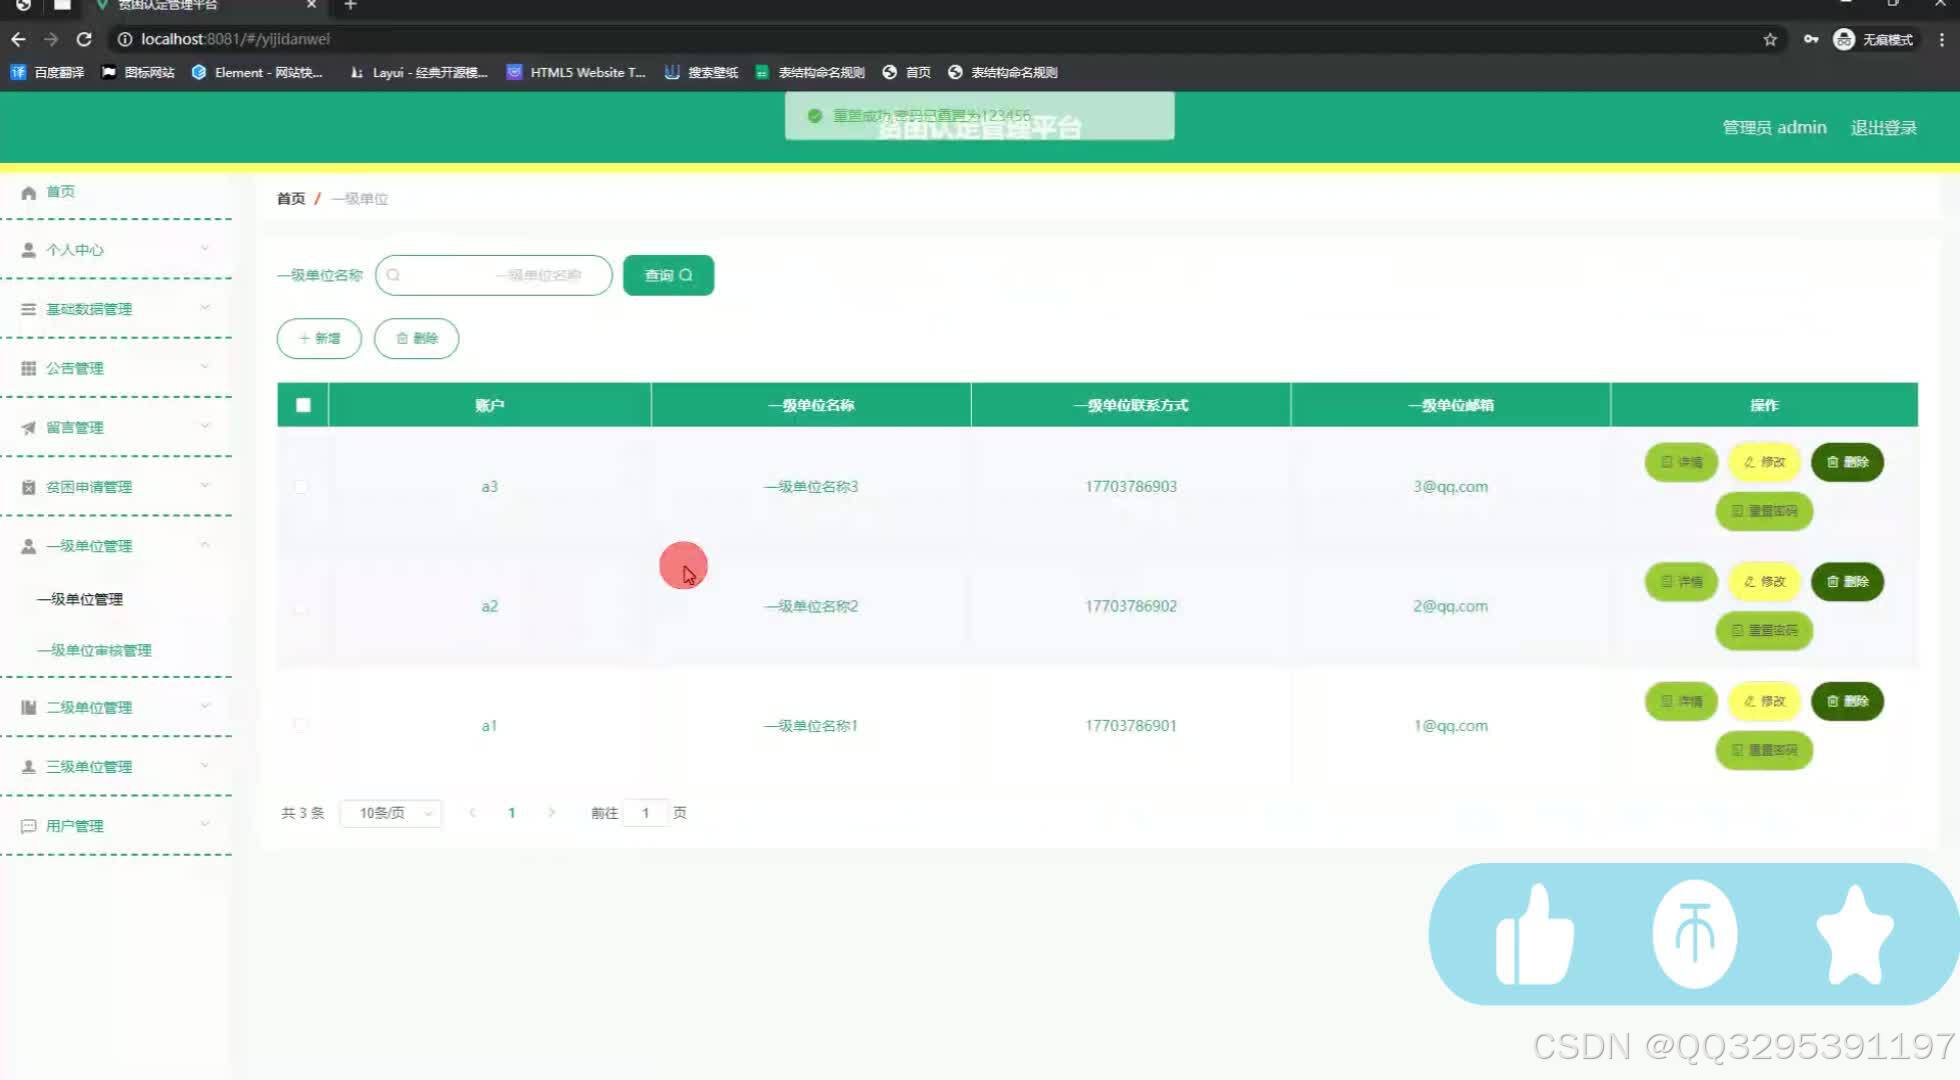
Task: Bookmark this page with star icon
Action: 1770,39
